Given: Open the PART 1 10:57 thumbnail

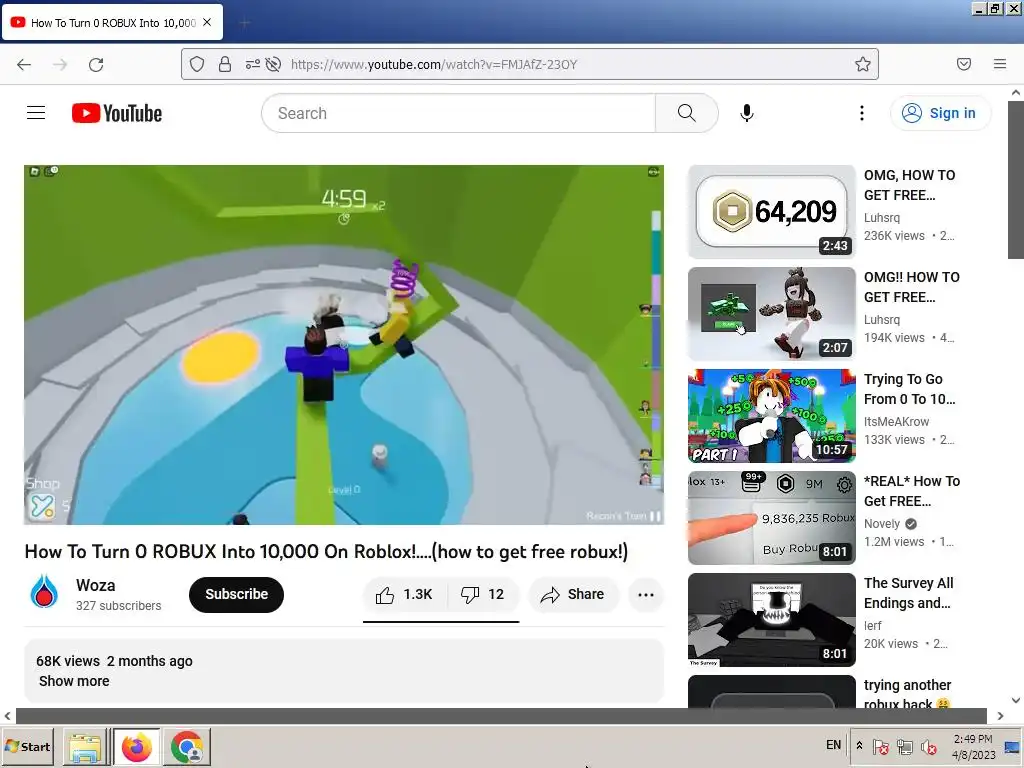Looking at the screenshot, I should coord(771,415).
